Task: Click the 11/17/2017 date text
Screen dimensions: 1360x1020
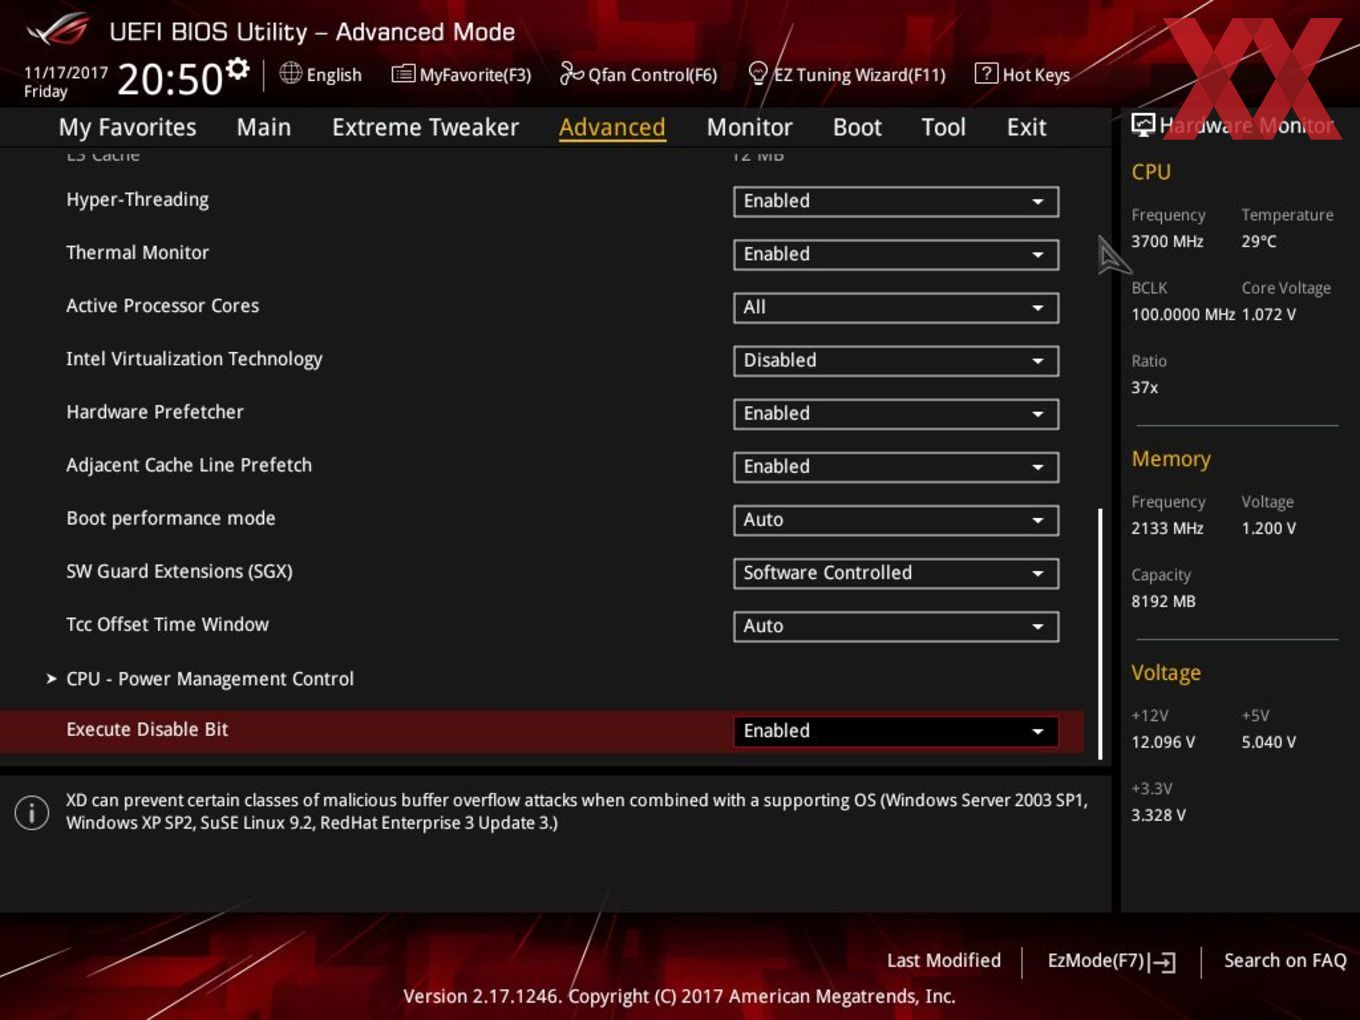Action: tap(66, 73)
